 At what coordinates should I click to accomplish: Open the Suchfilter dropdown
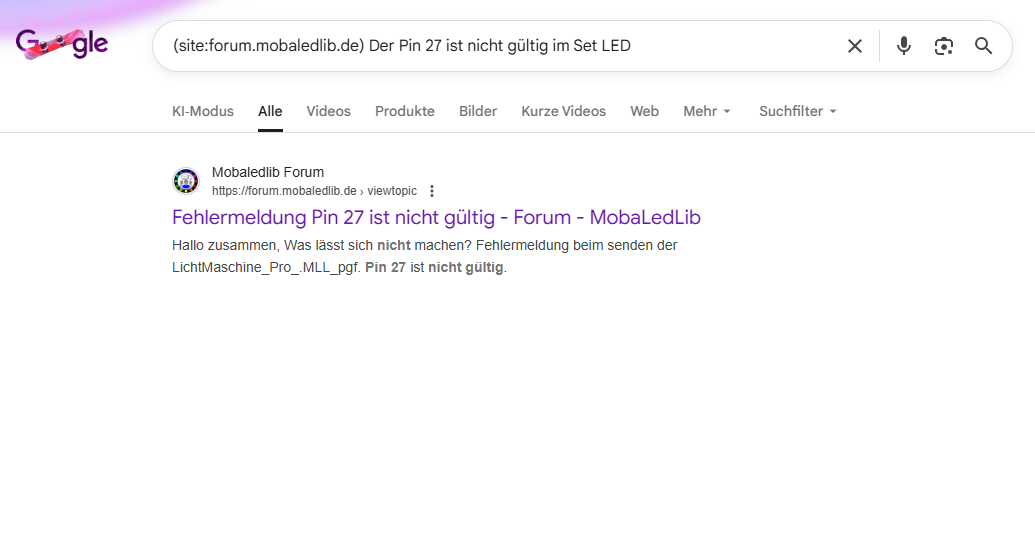coord(797,111)
